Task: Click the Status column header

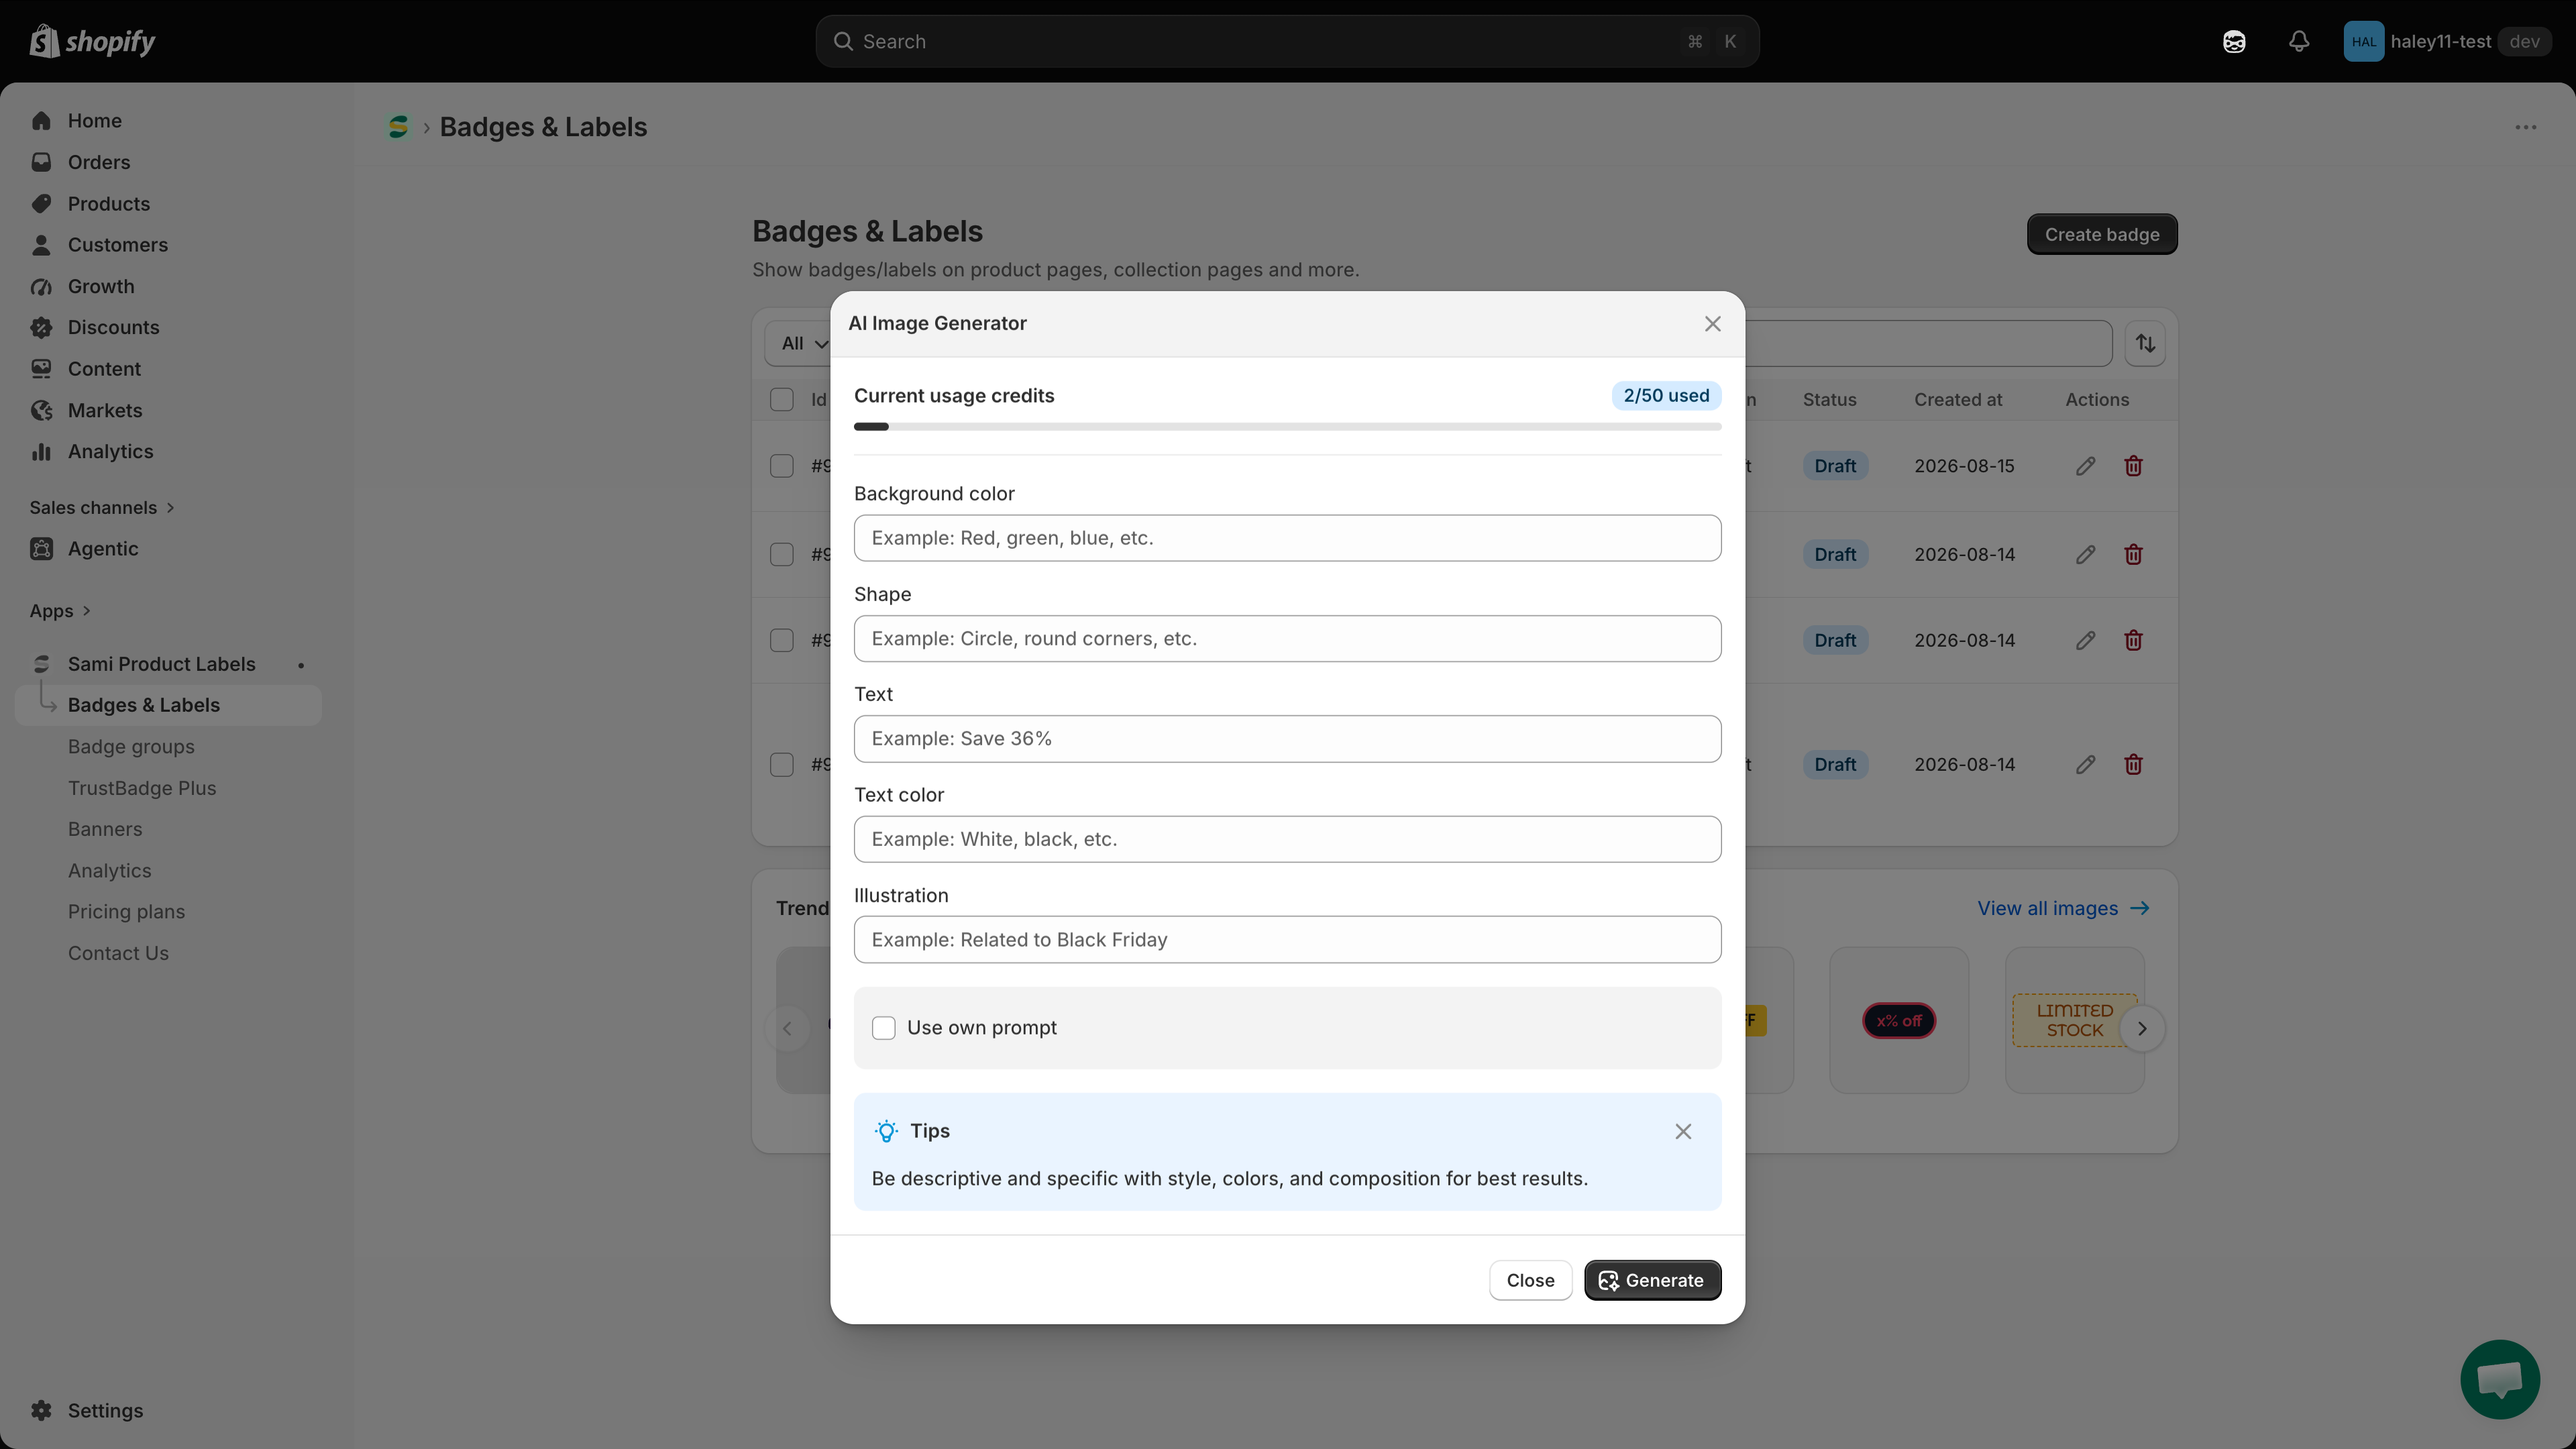Action: pyautogui.click(x=1829, y=399)
